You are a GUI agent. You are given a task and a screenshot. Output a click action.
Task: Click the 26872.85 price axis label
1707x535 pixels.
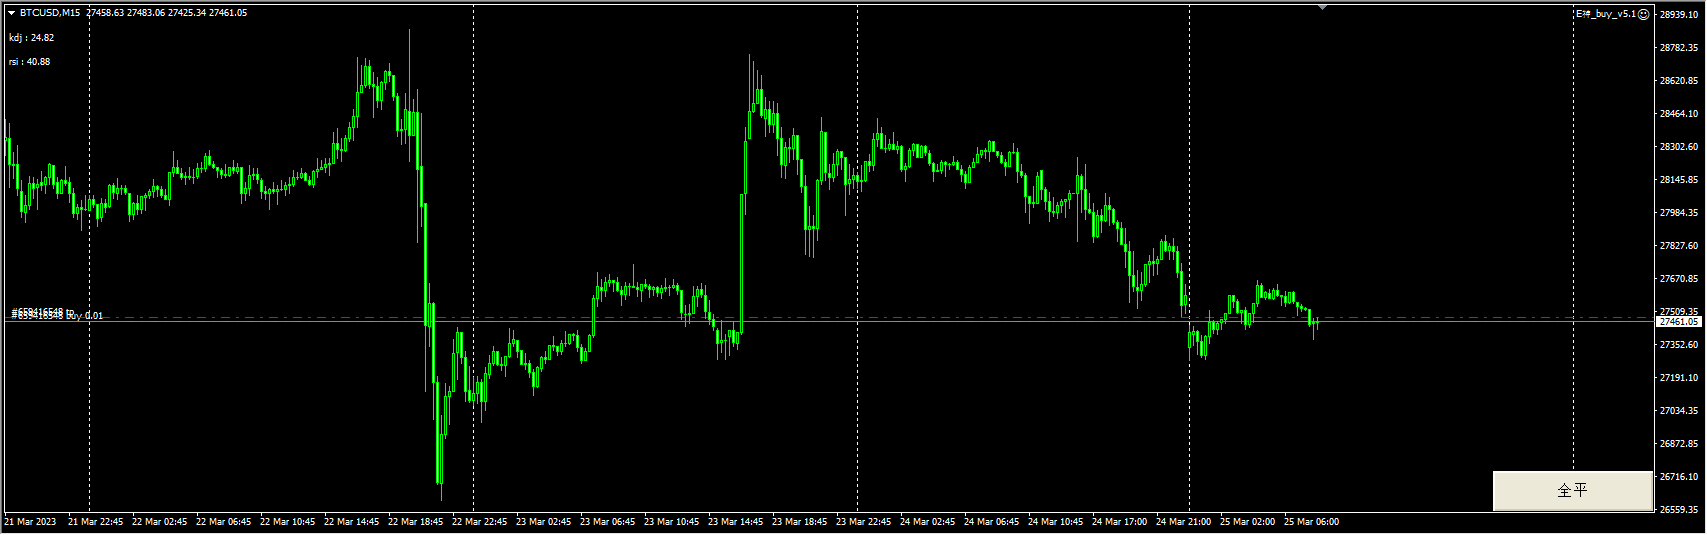click(x=1679, y=443)
